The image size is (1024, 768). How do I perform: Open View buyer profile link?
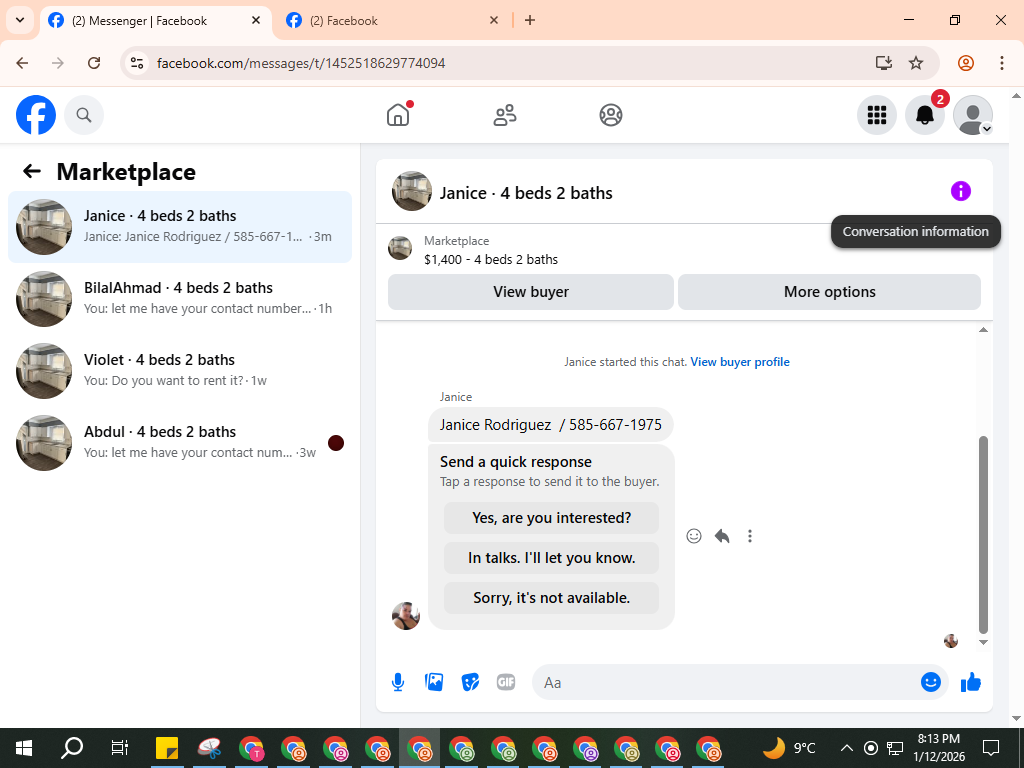pos(740,362)
